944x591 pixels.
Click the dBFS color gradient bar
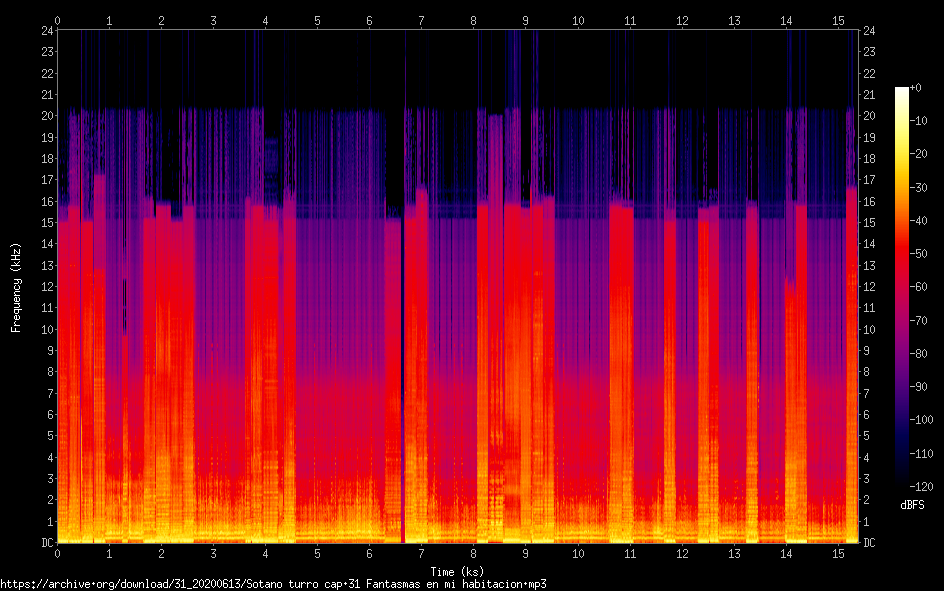901,287
